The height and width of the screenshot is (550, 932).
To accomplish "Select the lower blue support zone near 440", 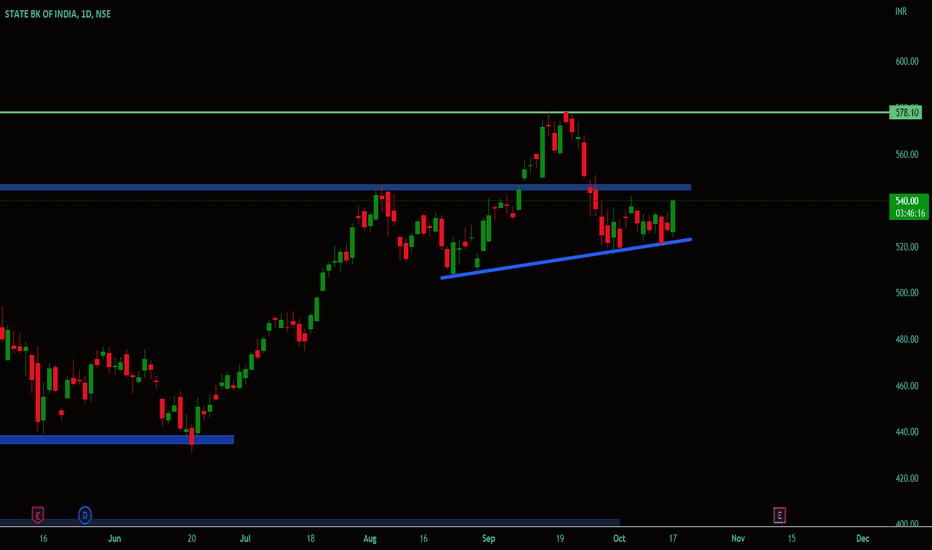I will coord(116,439).
